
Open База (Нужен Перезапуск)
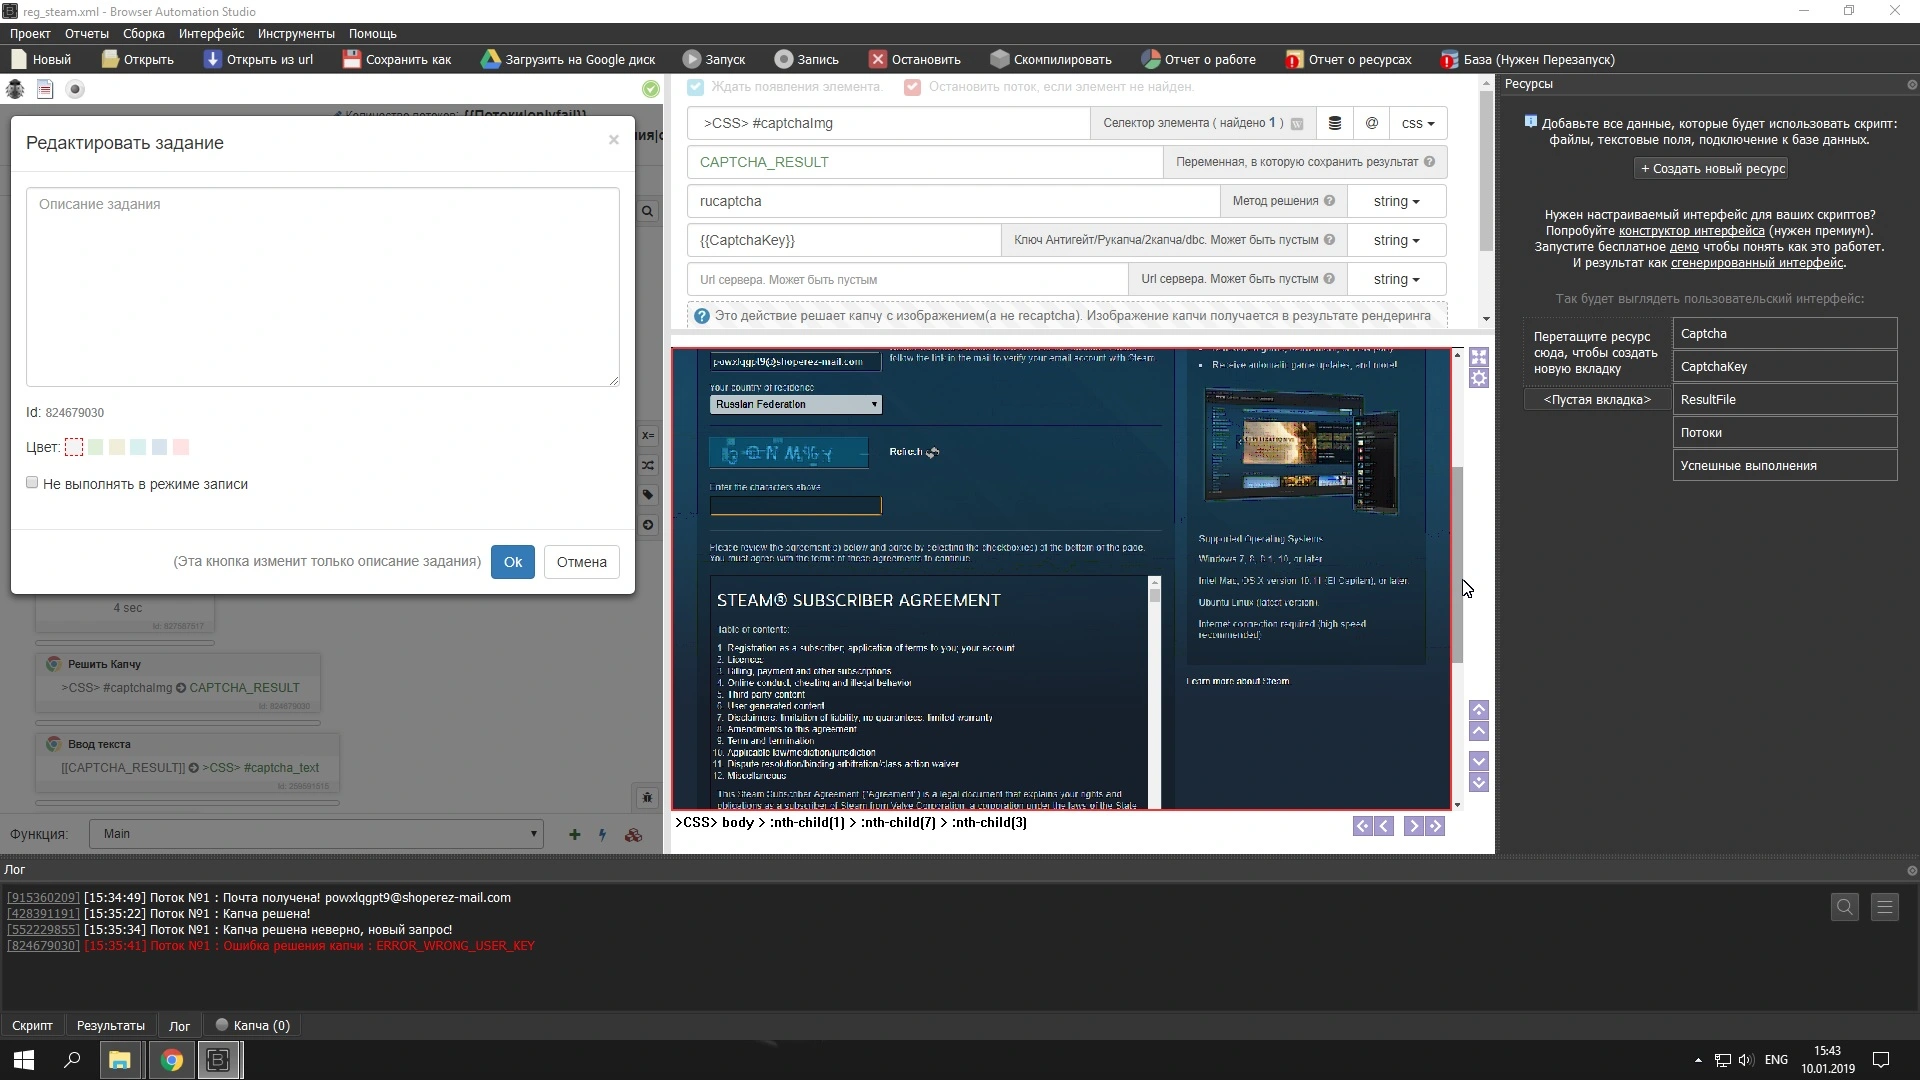[1528, 60]
